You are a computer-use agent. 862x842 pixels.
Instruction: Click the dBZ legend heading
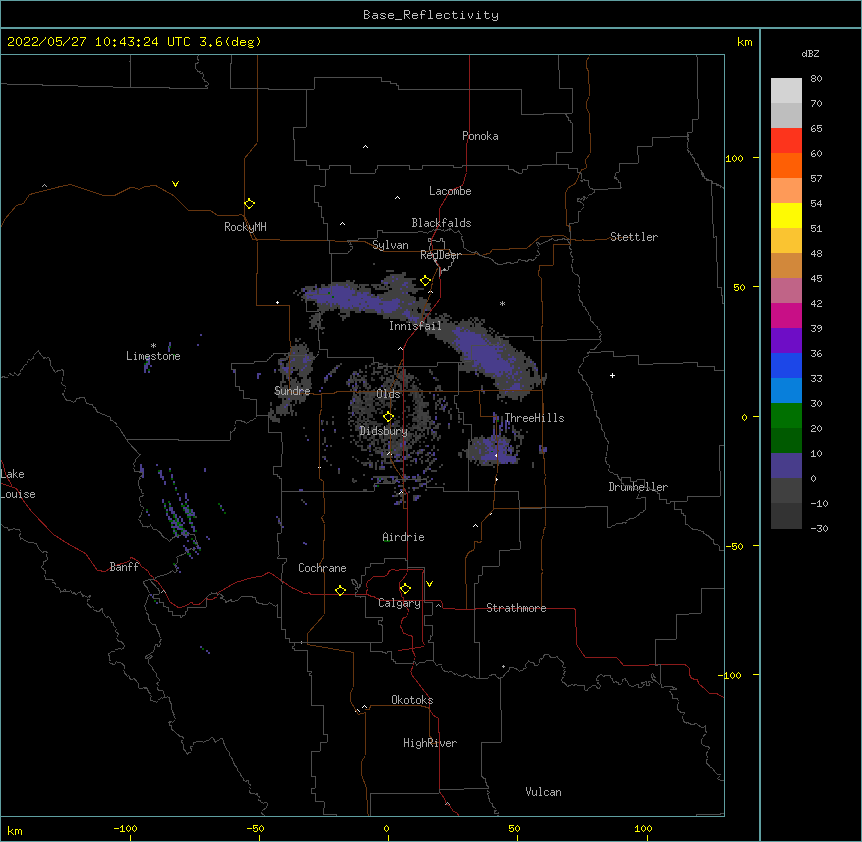click(810, 53)
